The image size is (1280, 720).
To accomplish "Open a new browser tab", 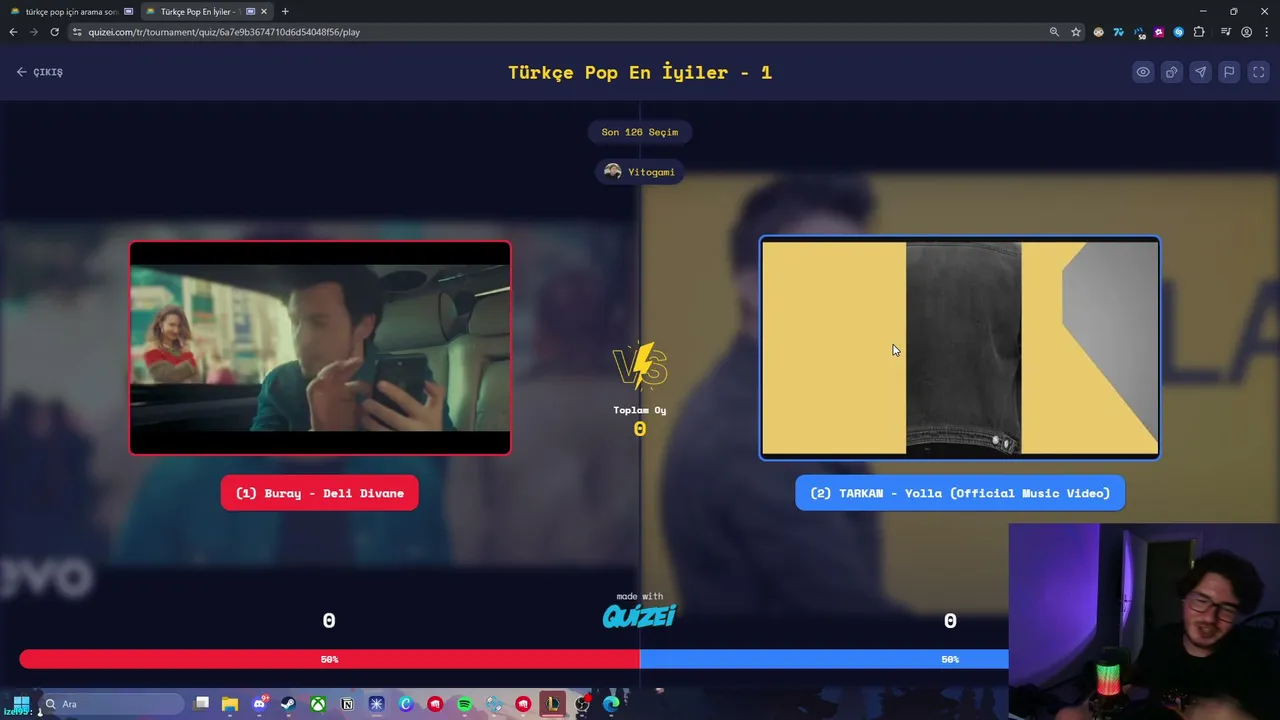I will [285, 11].
